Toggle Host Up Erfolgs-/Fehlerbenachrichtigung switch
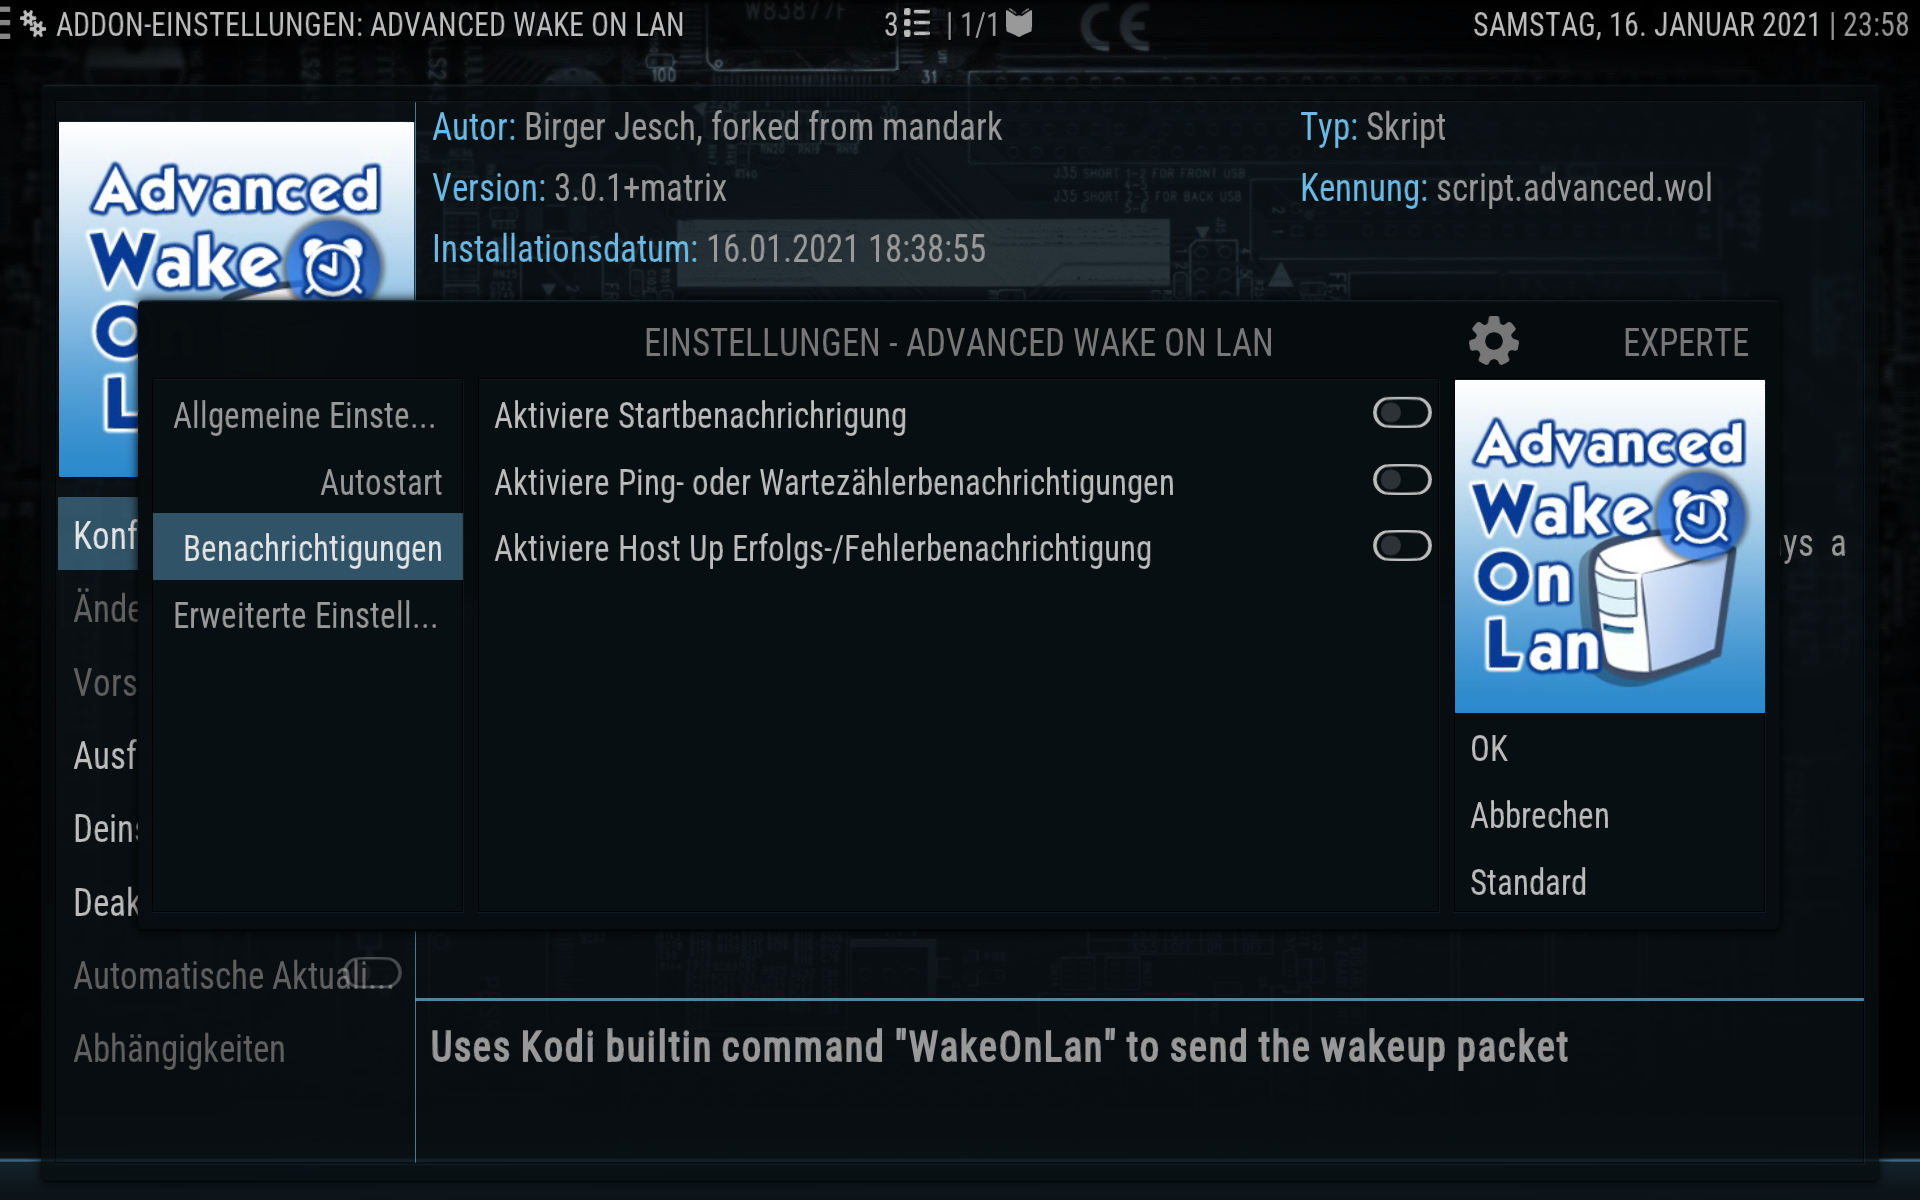1920x1200 pixels. [1402, 546]
